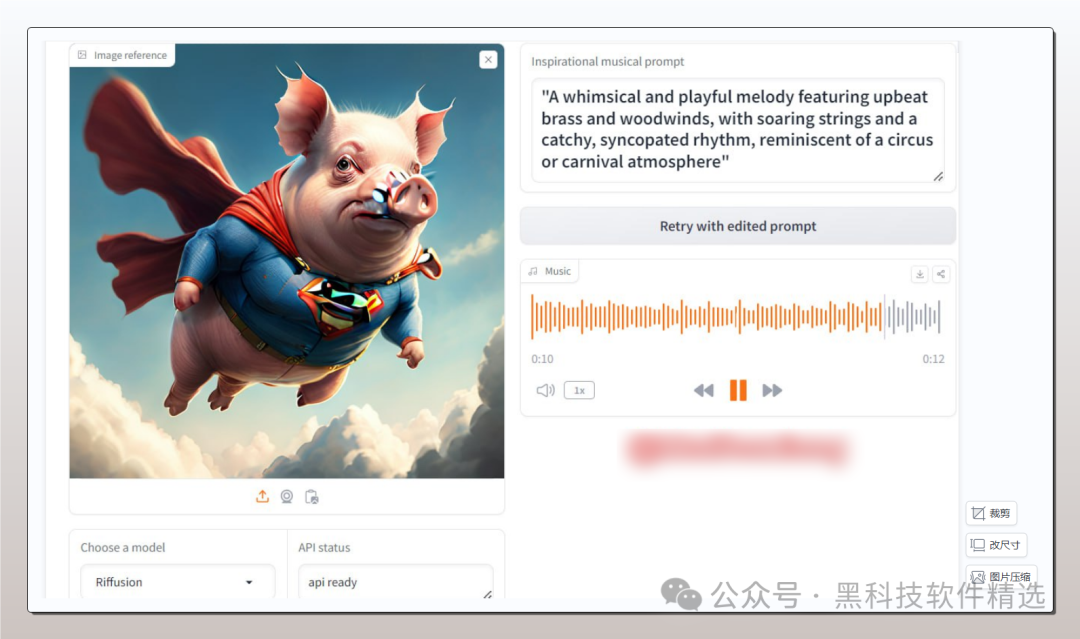Viewport: 1080px width, 639px height.
Task: Remove the image with the X button
Action: [x=488, y=60]
